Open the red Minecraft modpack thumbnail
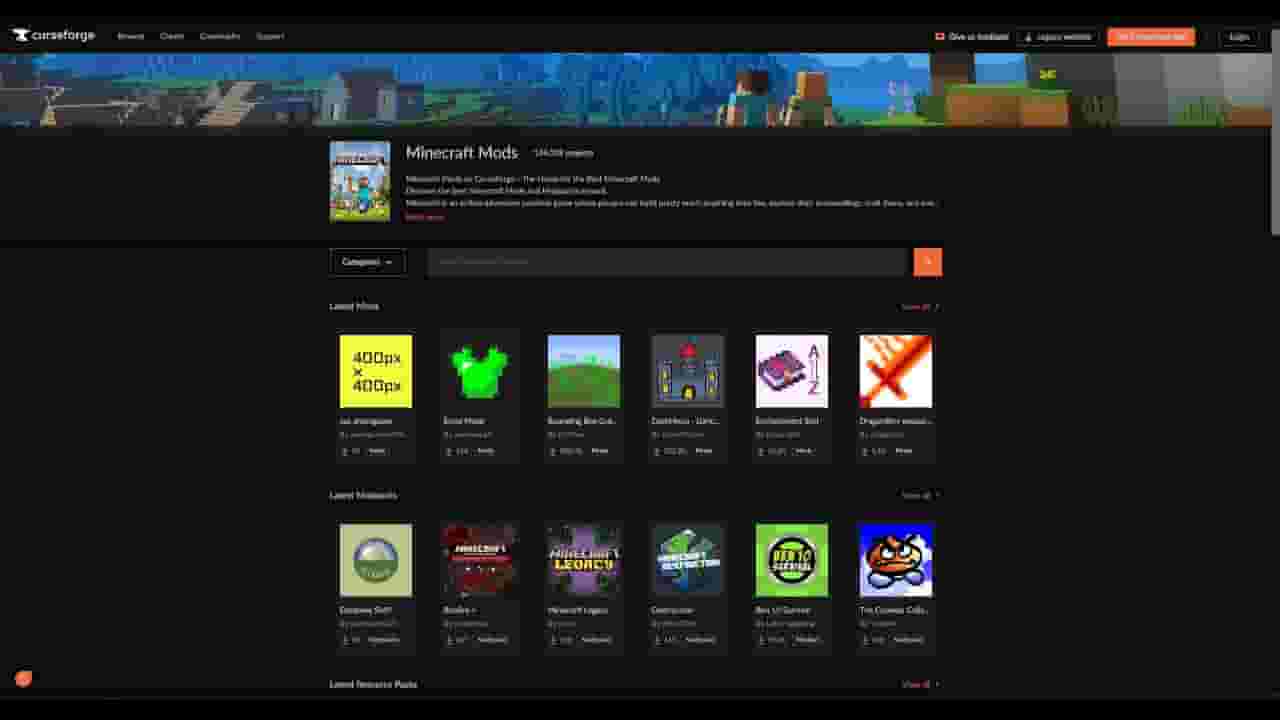The image size is (1280, 720). click(x=480, y=560)
